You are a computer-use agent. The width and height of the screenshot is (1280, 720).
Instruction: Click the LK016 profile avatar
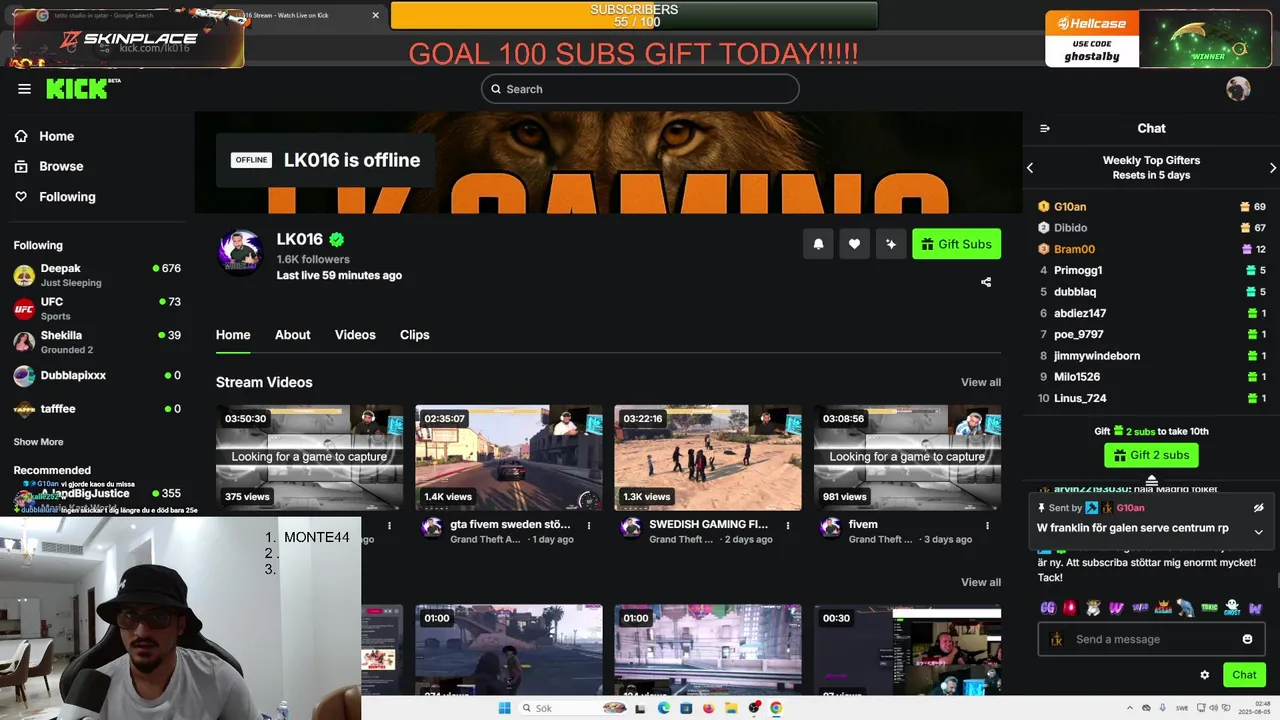(x=240, y=252)
